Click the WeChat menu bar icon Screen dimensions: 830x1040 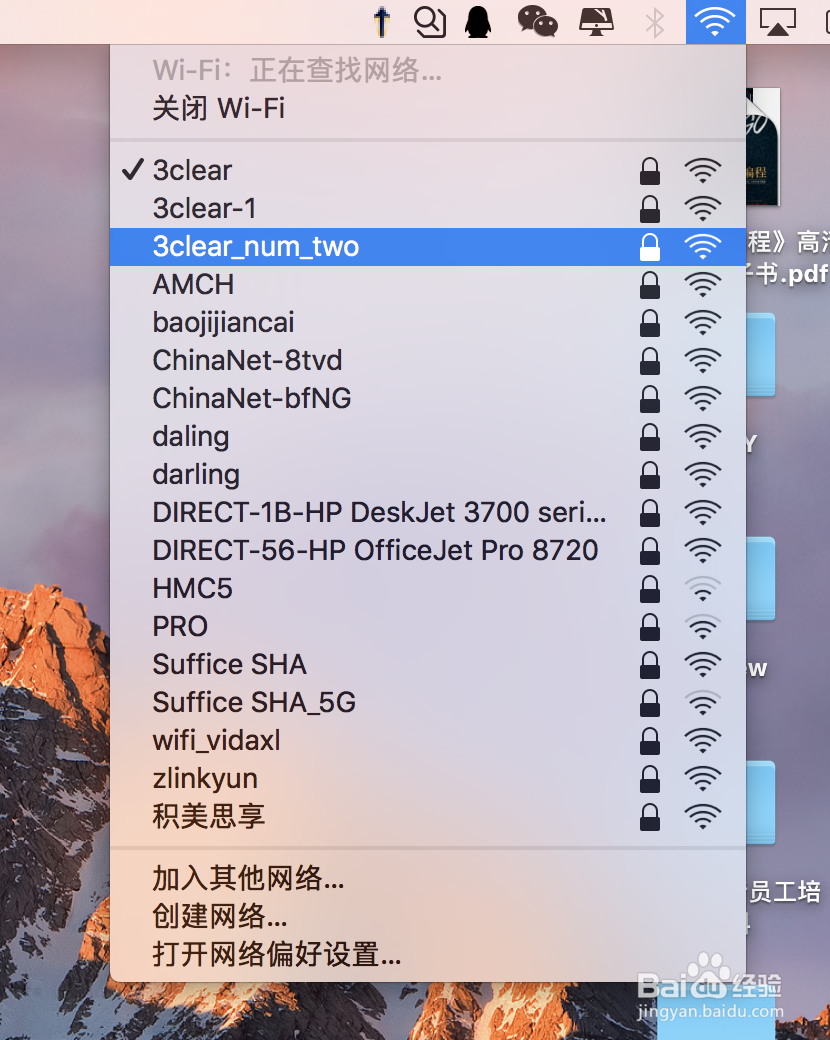pyautogui.click(x=537, y=22)
